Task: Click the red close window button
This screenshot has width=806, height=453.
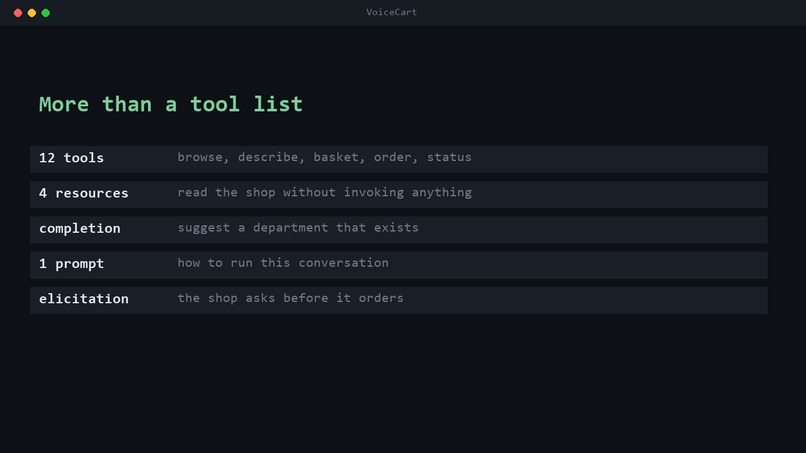Action: coord(18,13)
